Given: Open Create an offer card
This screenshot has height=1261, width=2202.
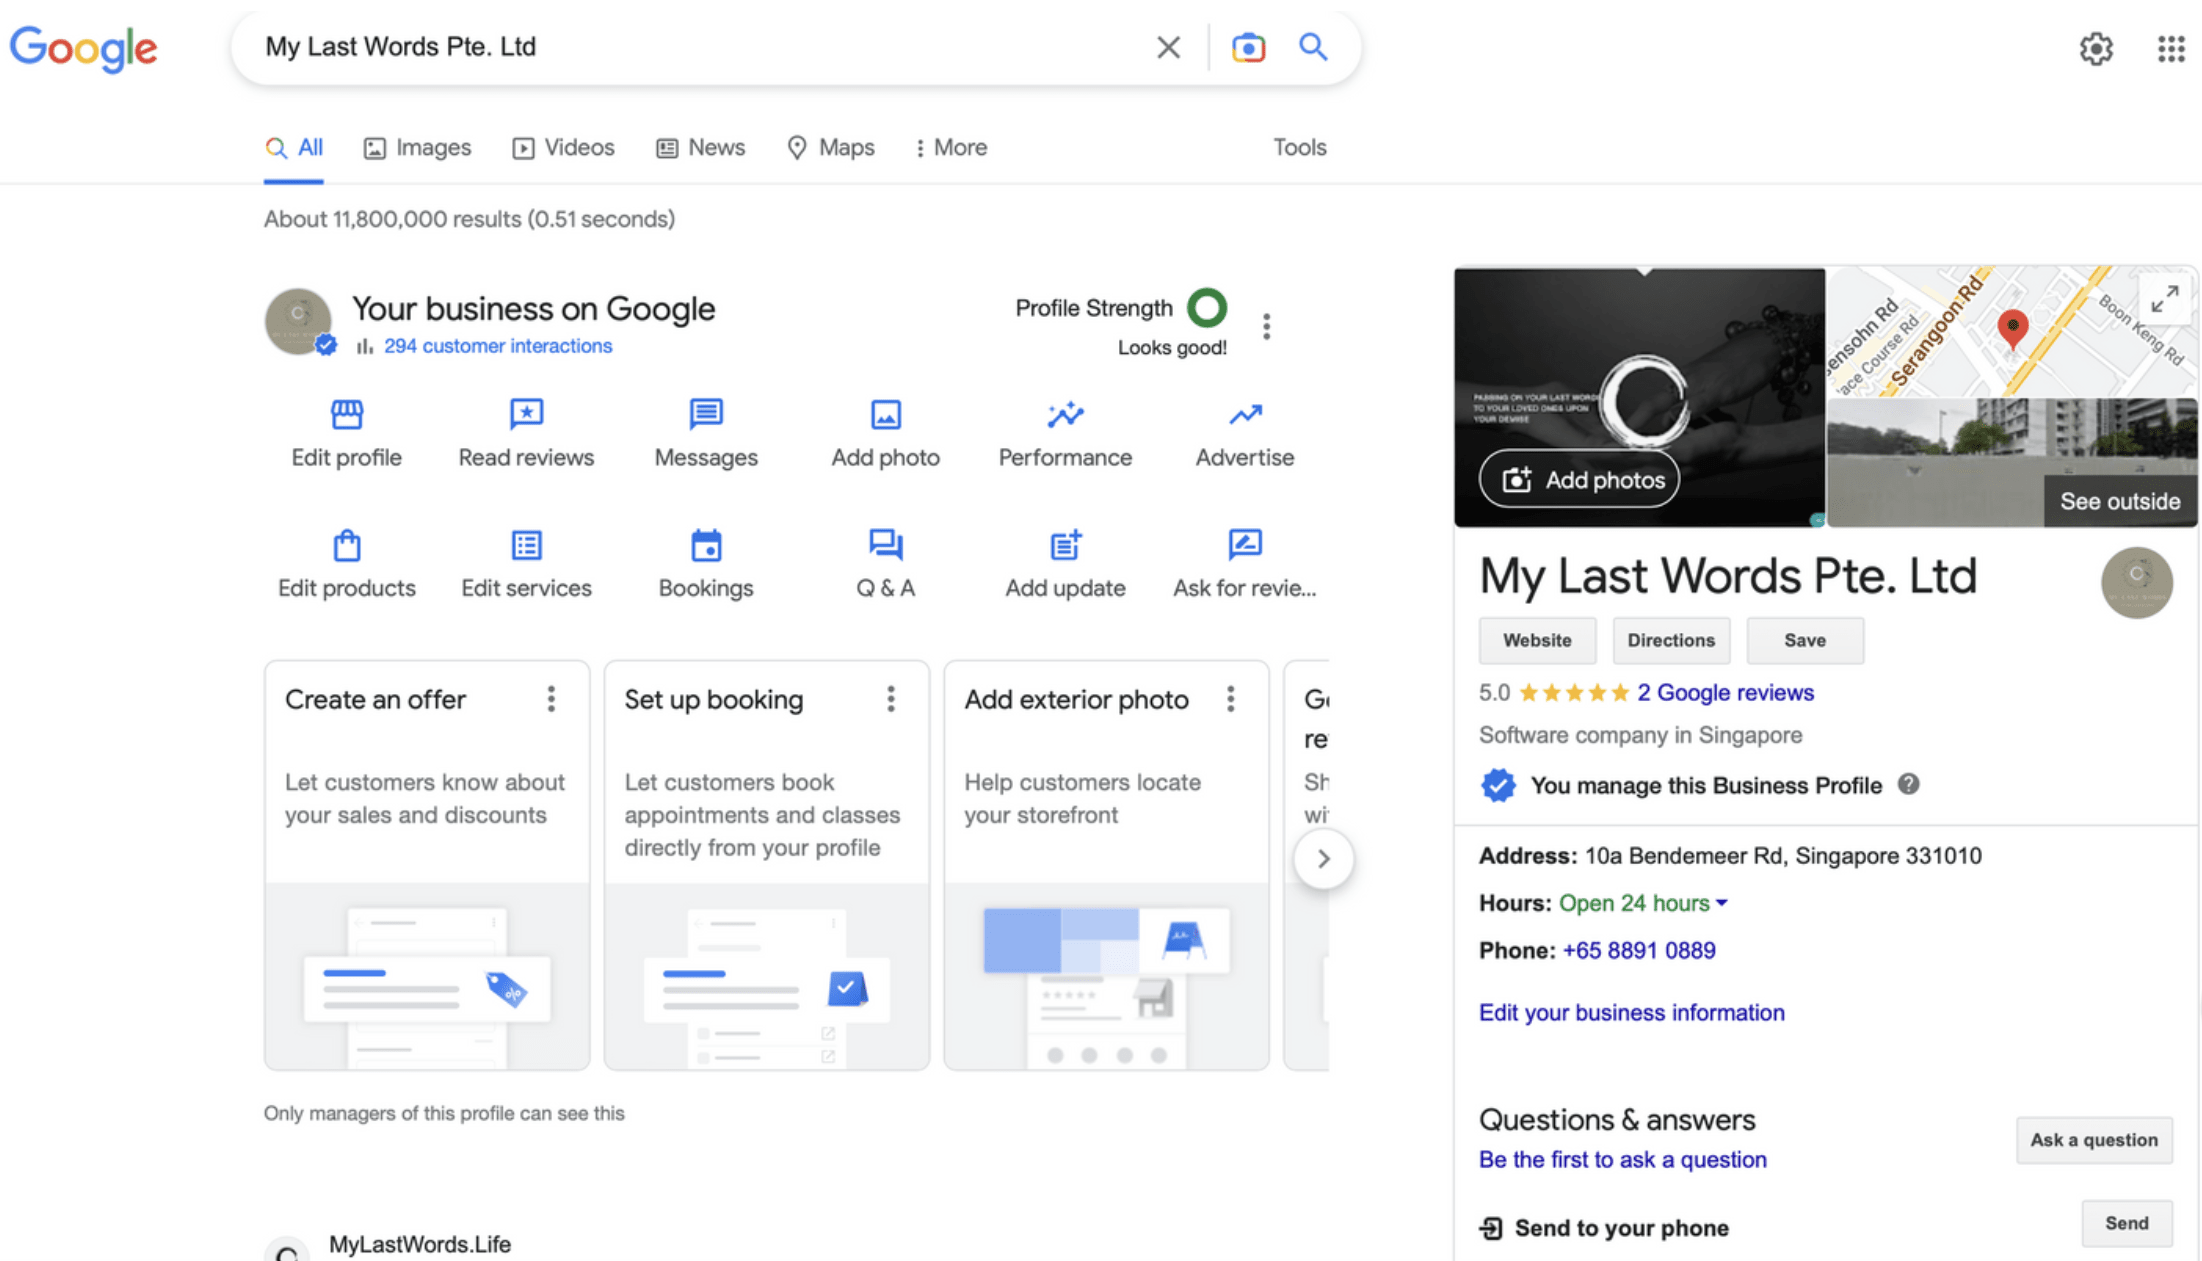Looking at the screenshot, I should [427, 865].
